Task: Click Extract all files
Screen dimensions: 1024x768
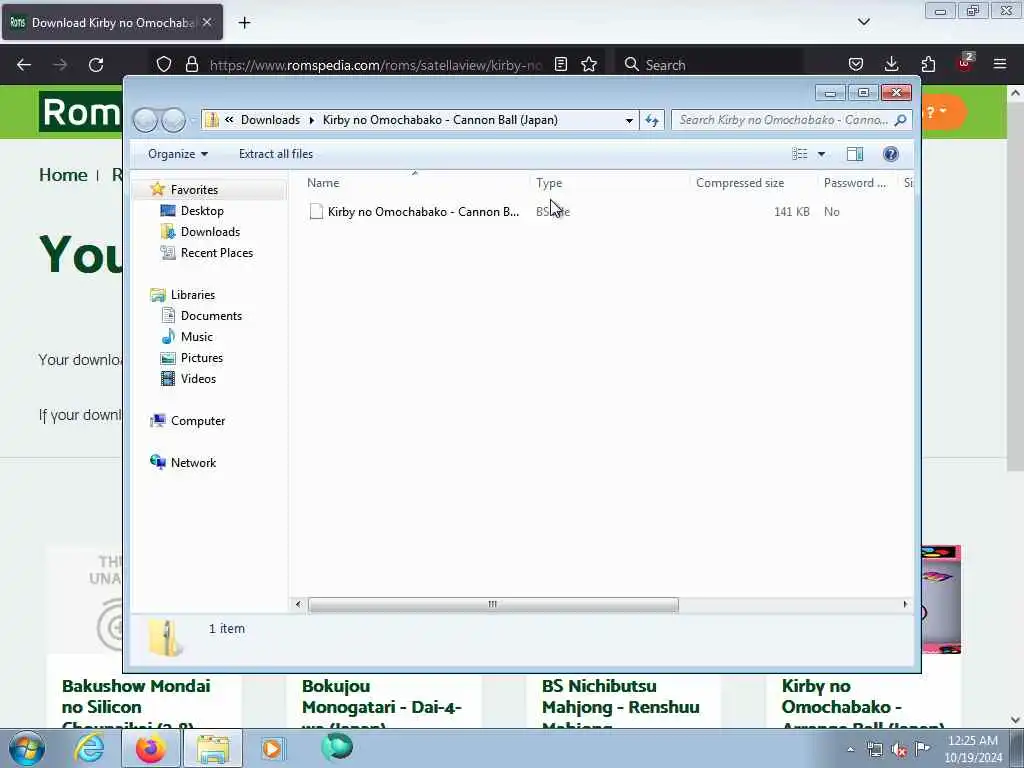Action: tap(276, 154)
